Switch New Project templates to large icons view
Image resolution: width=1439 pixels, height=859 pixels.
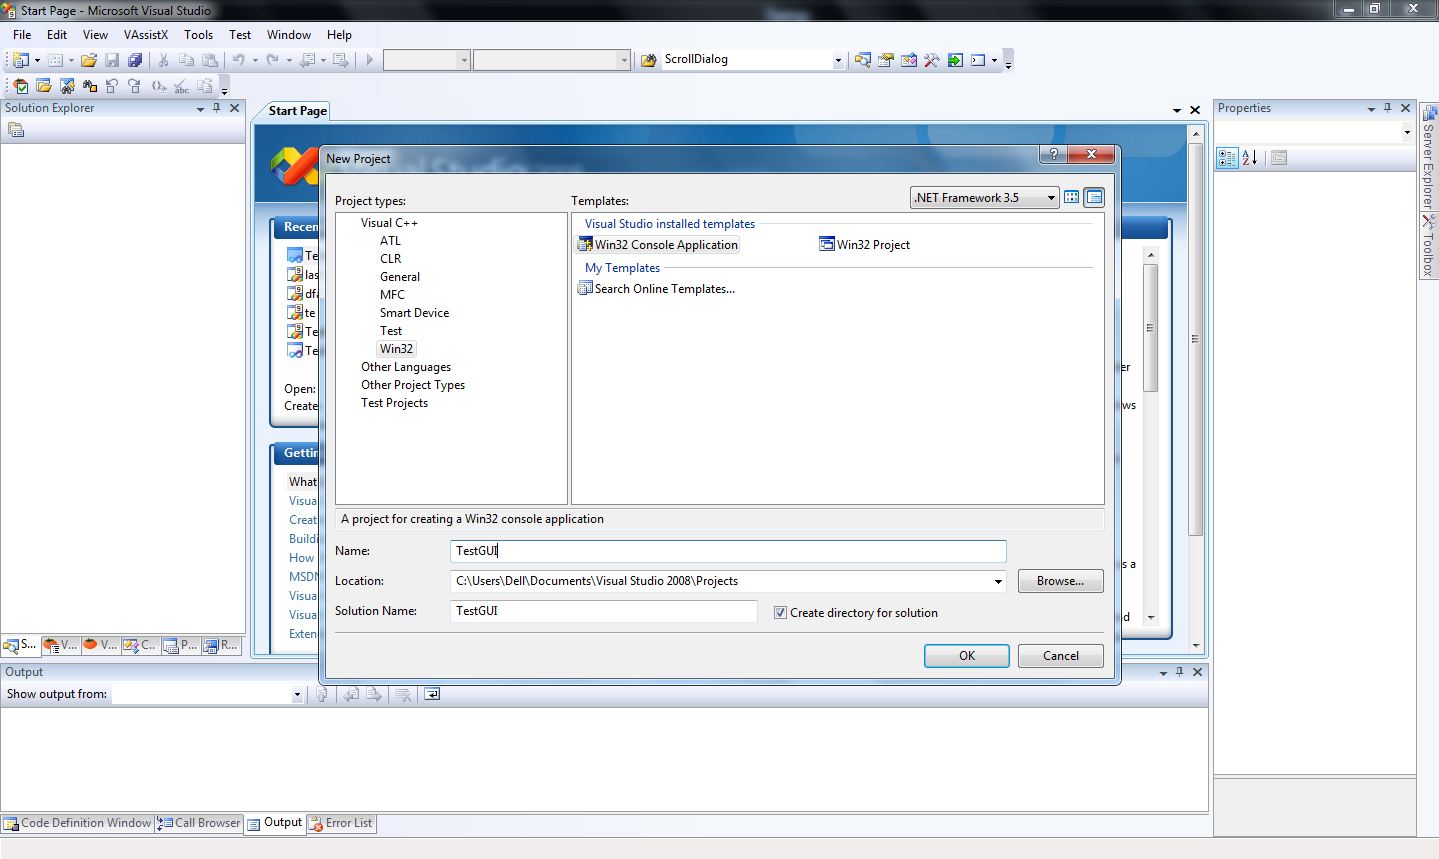(x=1072, y=198)
